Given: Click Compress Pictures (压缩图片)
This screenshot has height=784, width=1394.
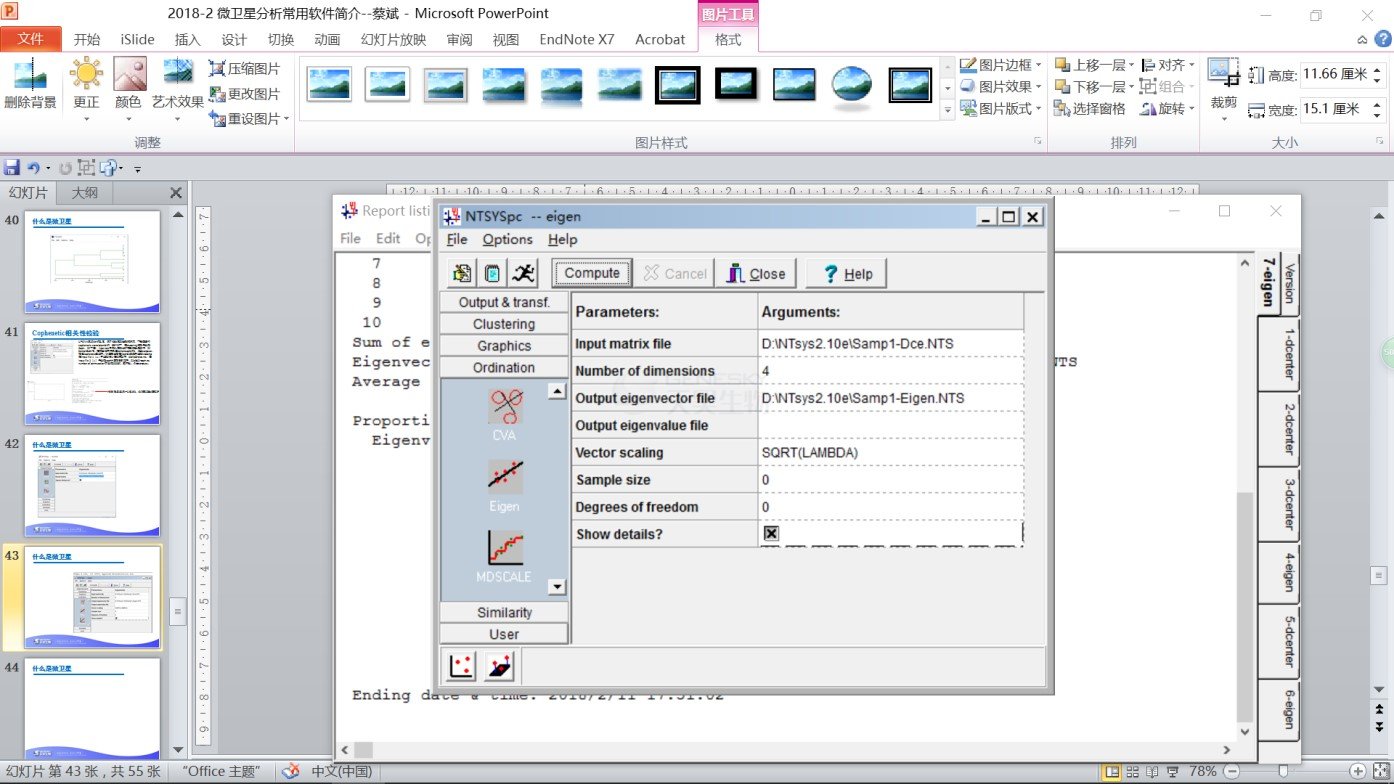Looking at the screenshot, I should [x=245, y=68].
